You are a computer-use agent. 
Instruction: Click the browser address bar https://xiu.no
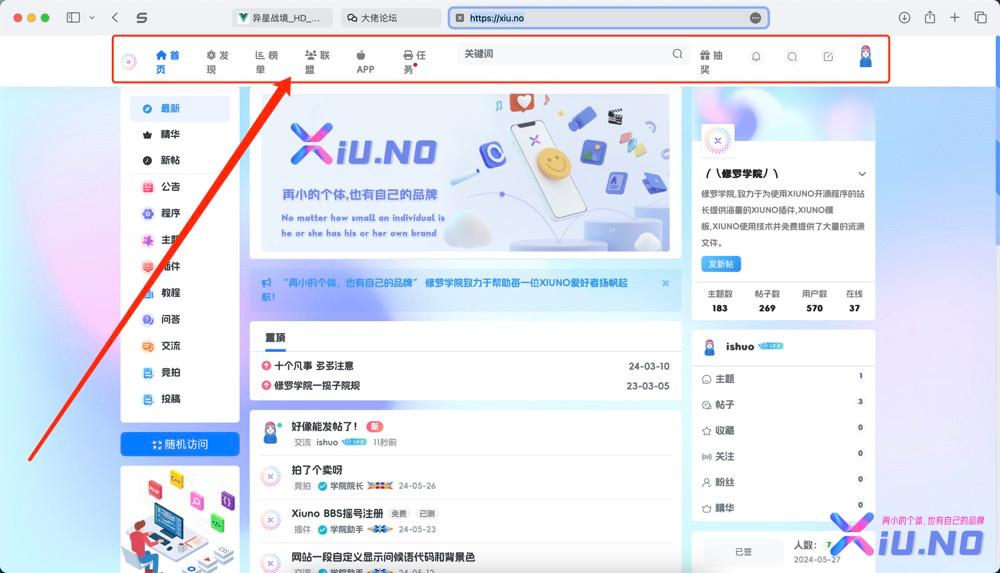point(608,18)
